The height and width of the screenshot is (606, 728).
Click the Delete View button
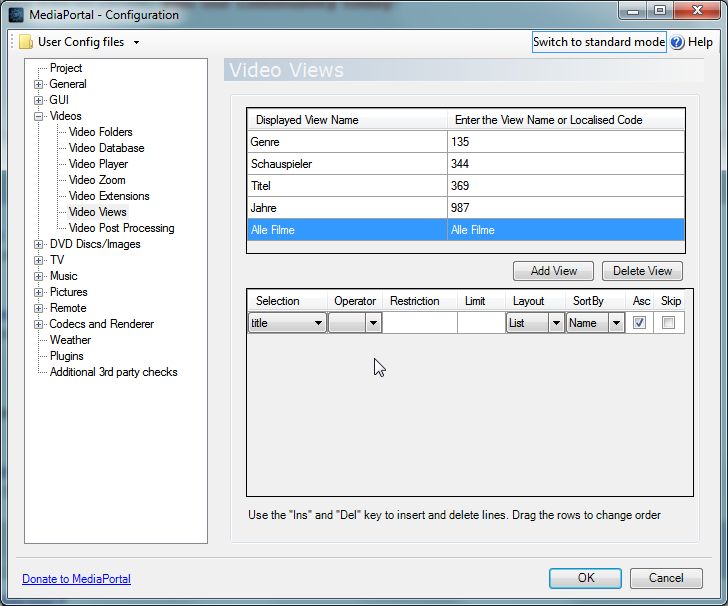point(642,271)
